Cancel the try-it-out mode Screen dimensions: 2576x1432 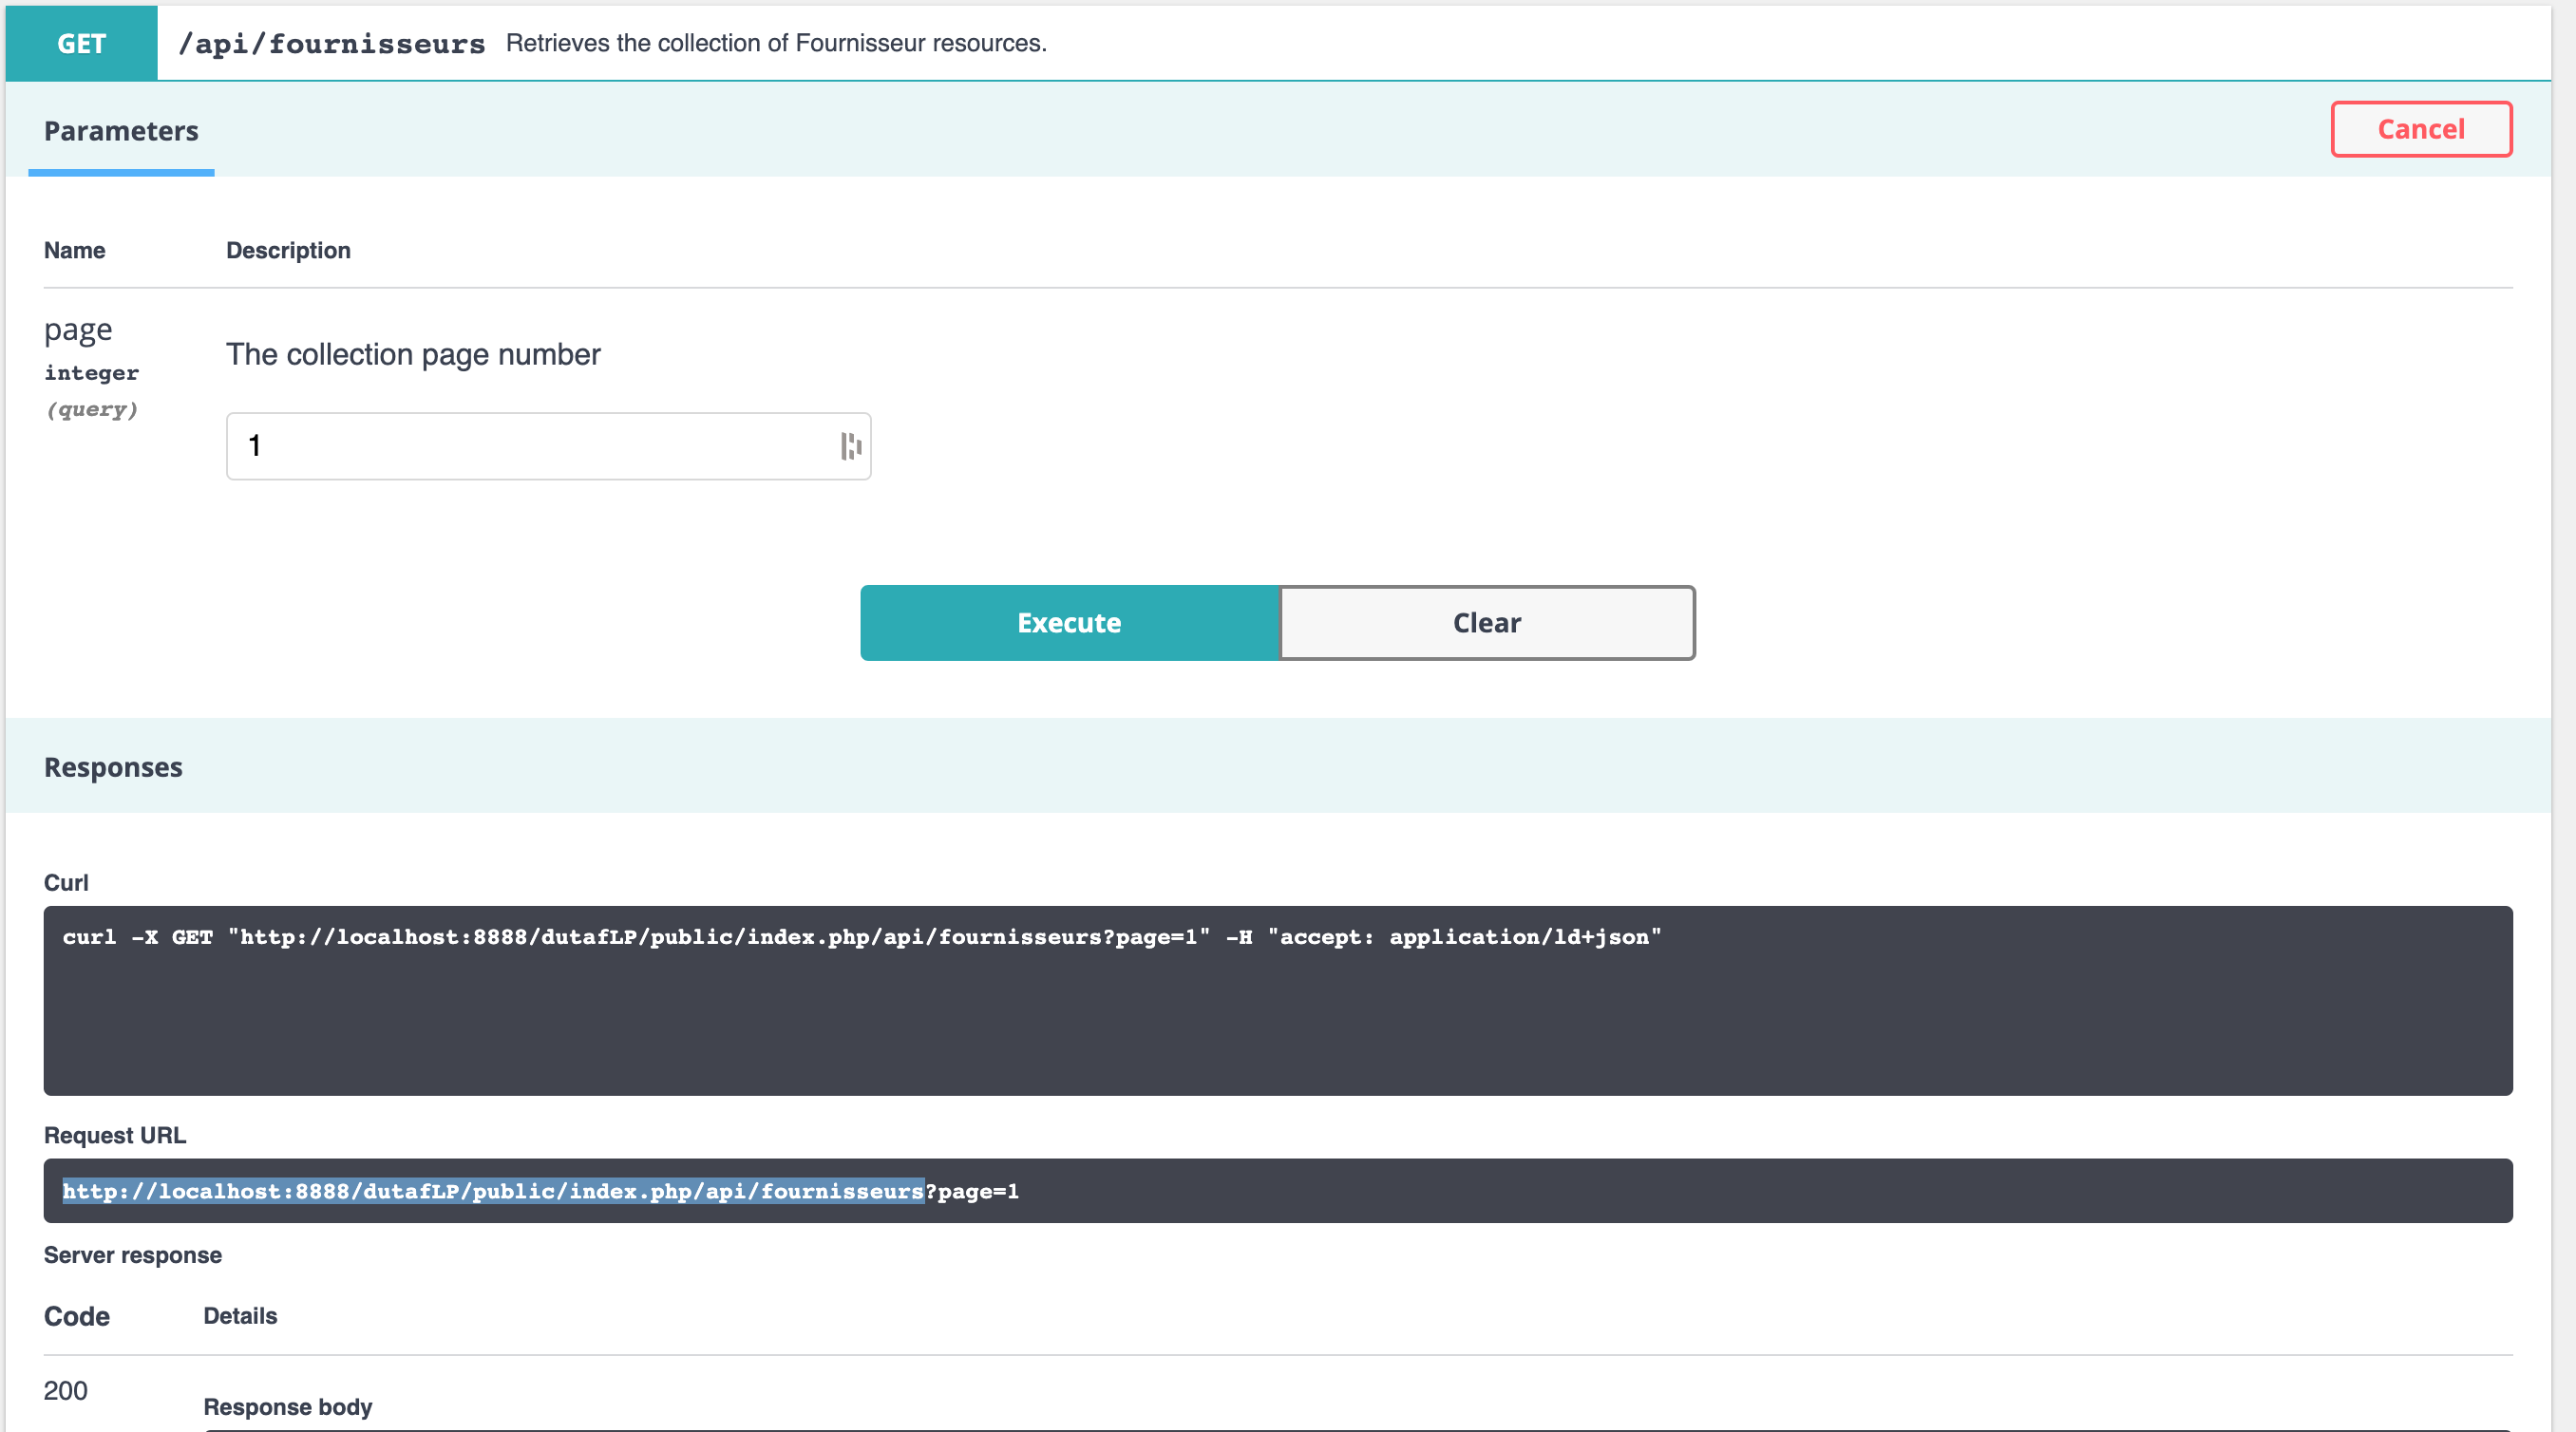[2421, 129]
